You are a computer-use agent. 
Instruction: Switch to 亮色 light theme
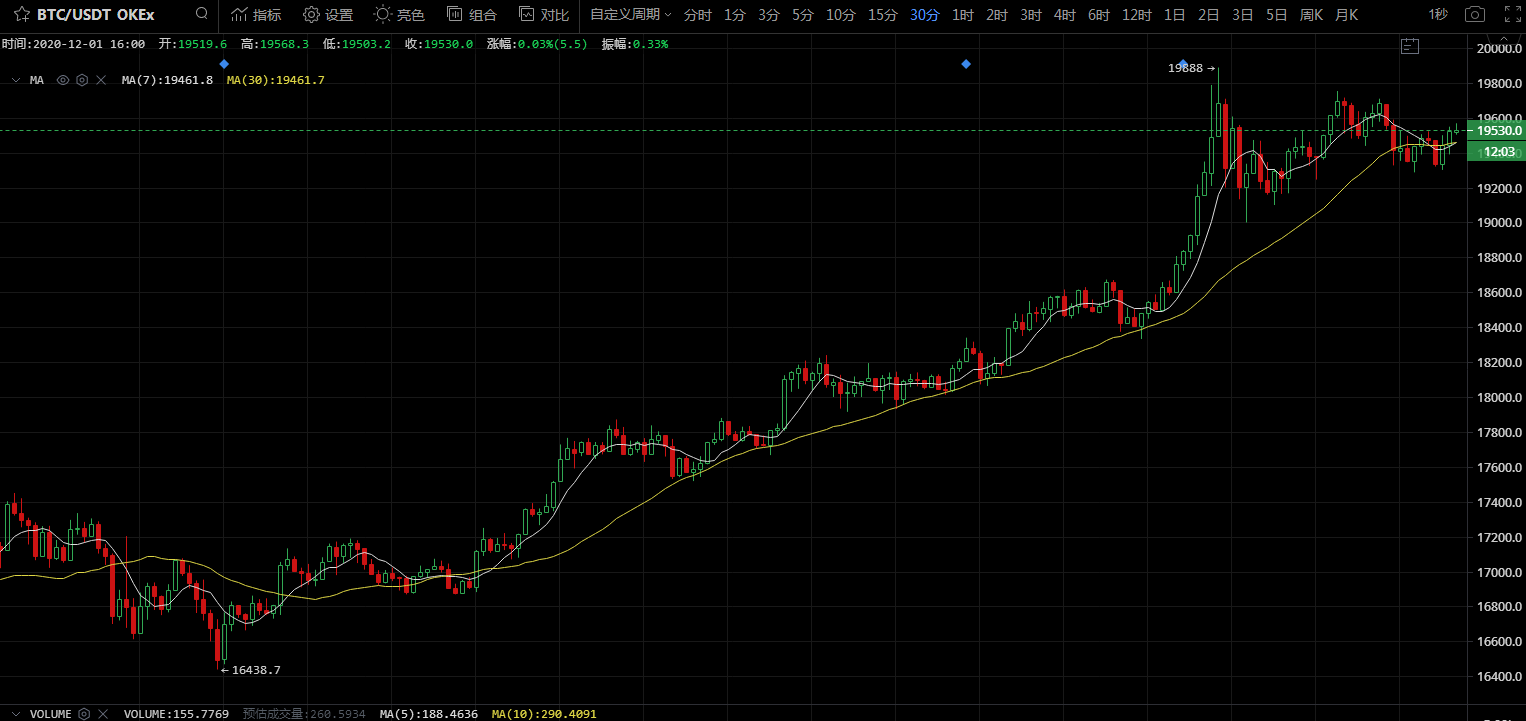(x=399, y=15)
